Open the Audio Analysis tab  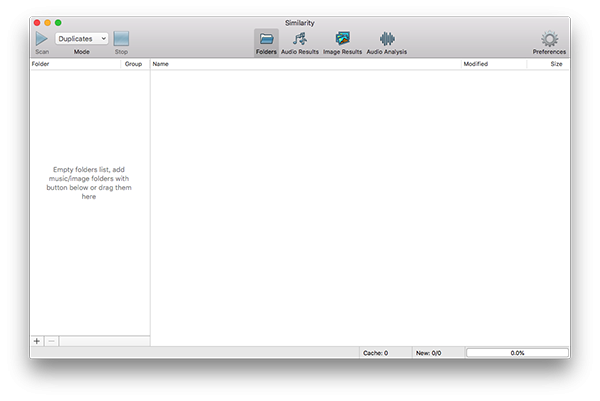pos(386,43)
